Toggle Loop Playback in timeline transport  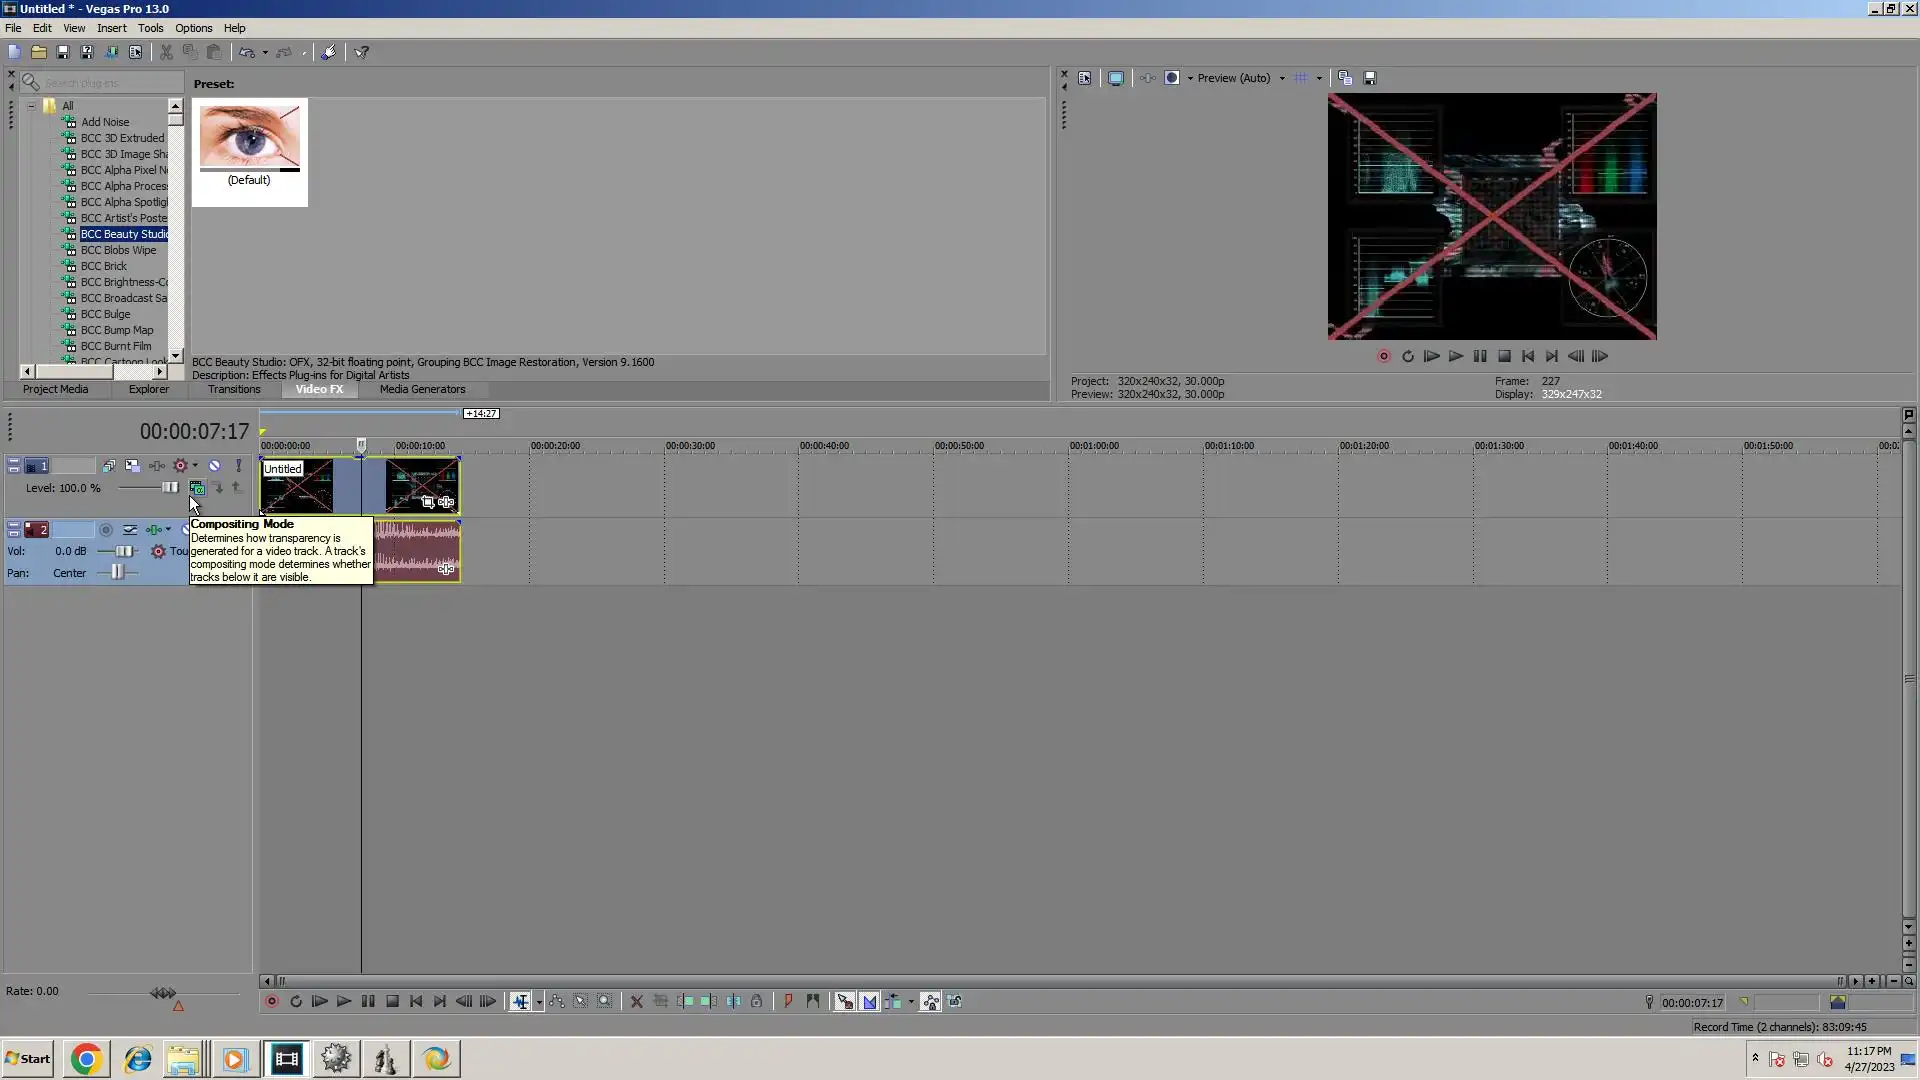tap(296, 1002)
